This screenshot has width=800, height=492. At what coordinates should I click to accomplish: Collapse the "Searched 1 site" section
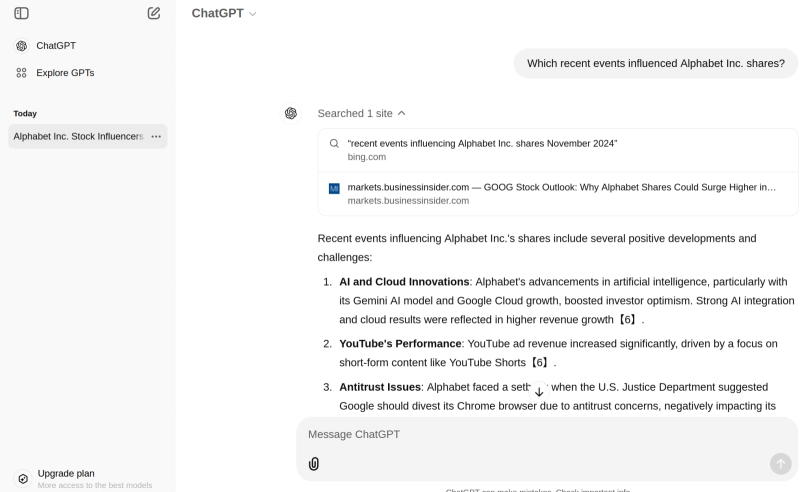tap(362, 113)
